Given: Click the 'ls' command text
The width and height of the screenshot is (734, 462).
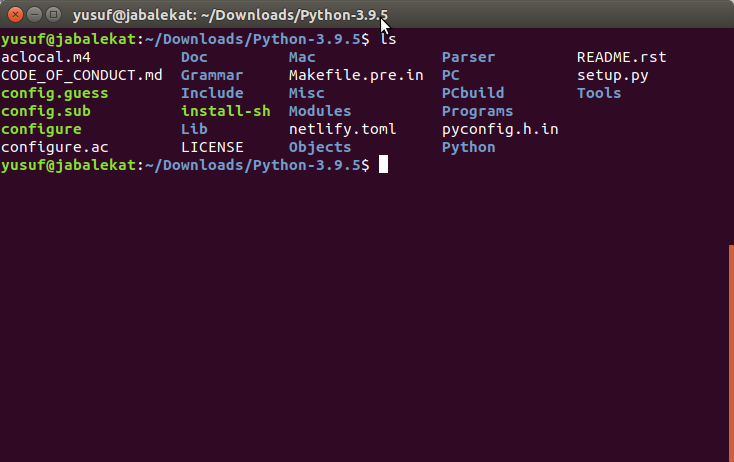Looking at the screenshot, I should (388, 39).
